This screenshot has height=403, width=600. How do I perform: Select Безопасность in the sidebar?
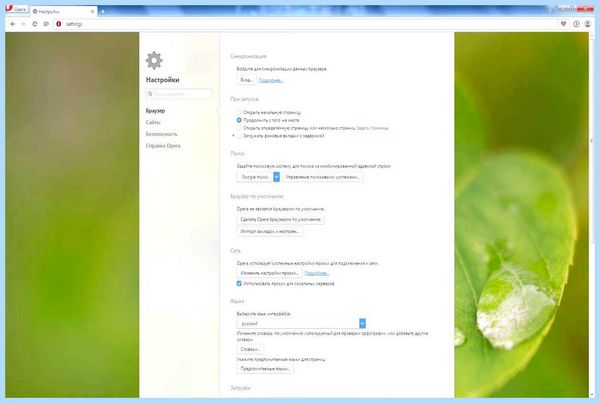click(161, 134)
